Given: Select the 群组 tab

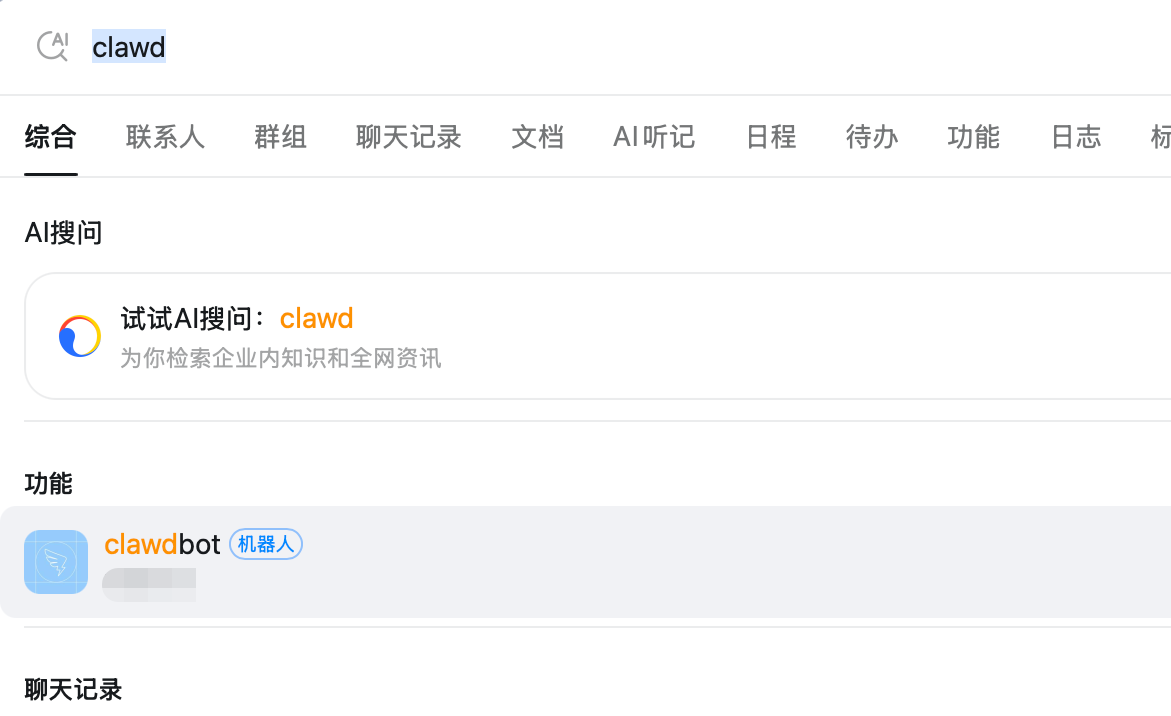Looking at the screenshot, I should (x=280, y=137).
